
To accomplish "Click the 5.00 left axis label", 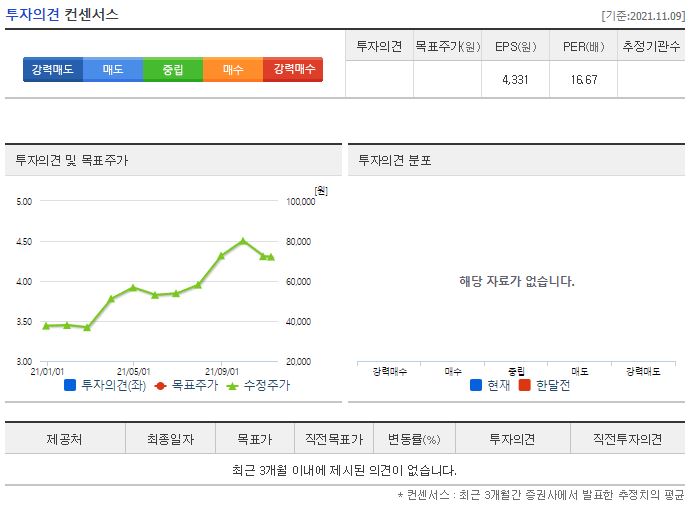I will coord(24,202).
